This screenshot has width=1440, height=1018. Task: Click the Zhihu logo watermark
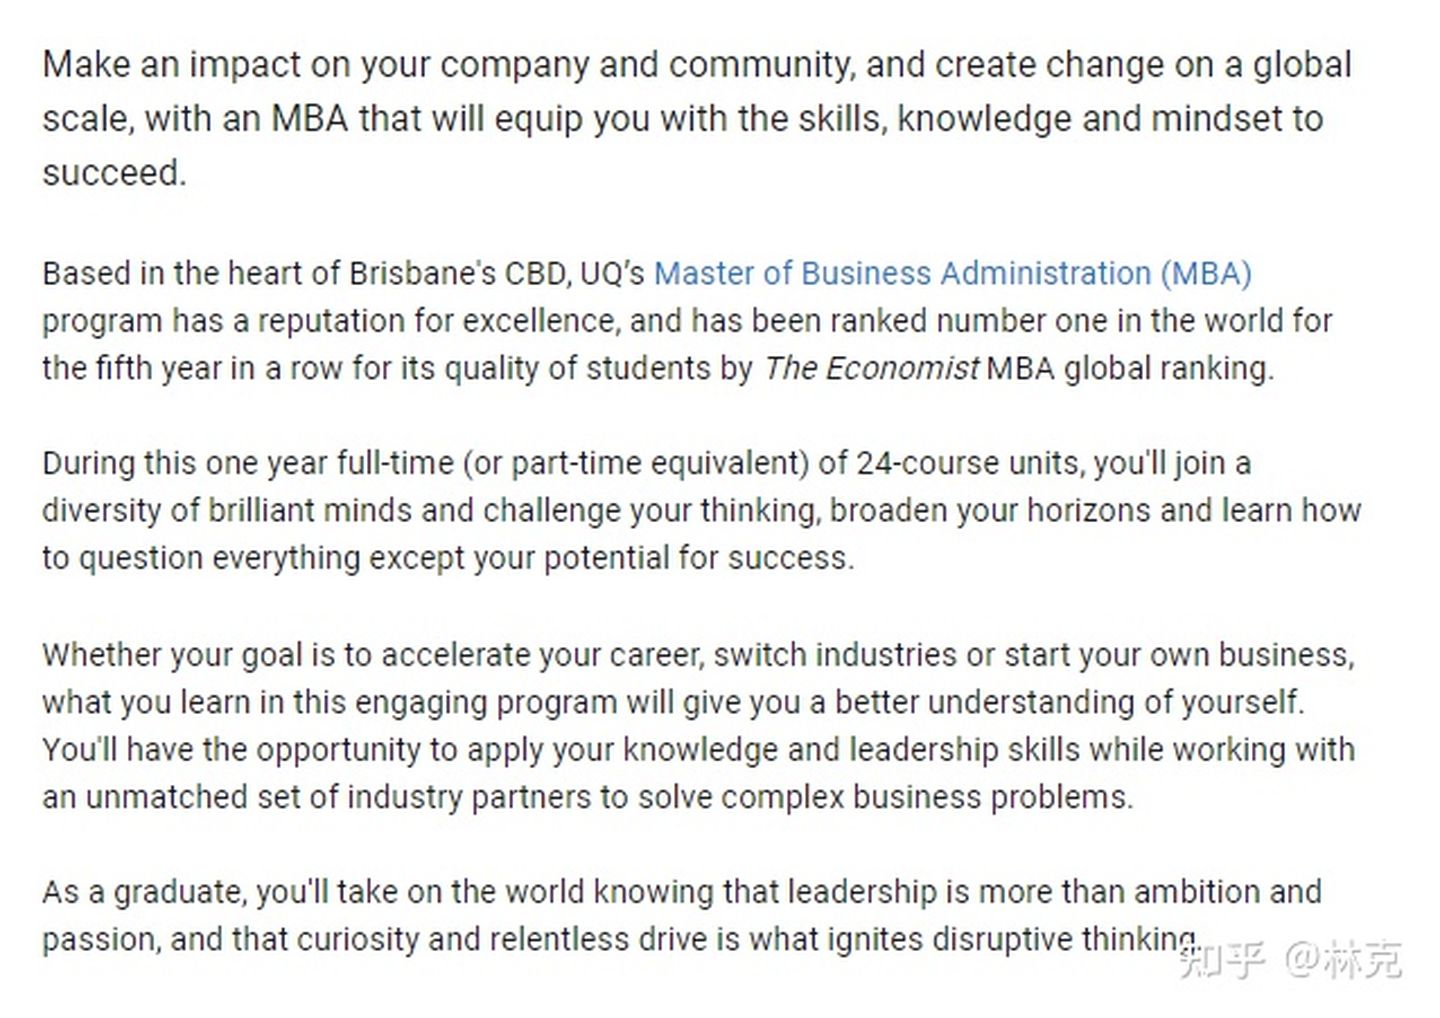(x=1223, y=960)
